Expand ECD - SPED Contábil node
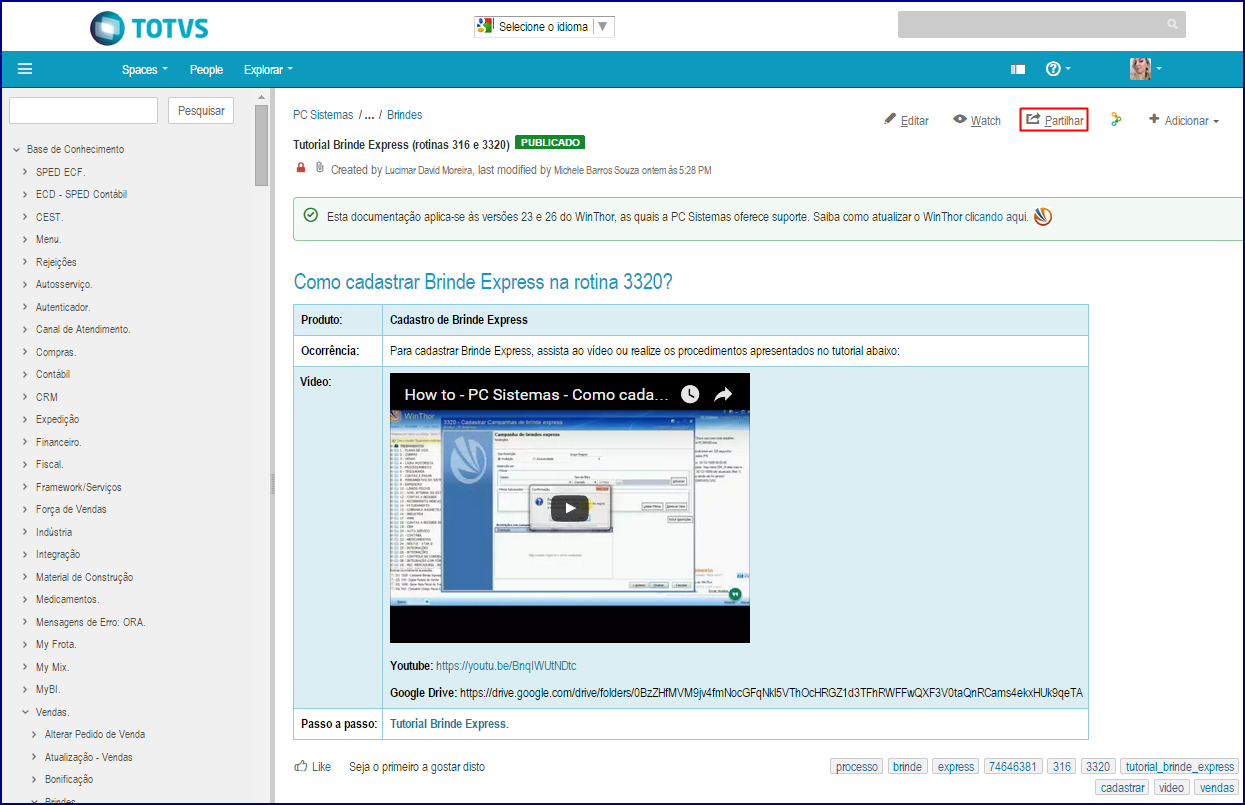This screenshot has height=805, width=1245. coord(25,194)
